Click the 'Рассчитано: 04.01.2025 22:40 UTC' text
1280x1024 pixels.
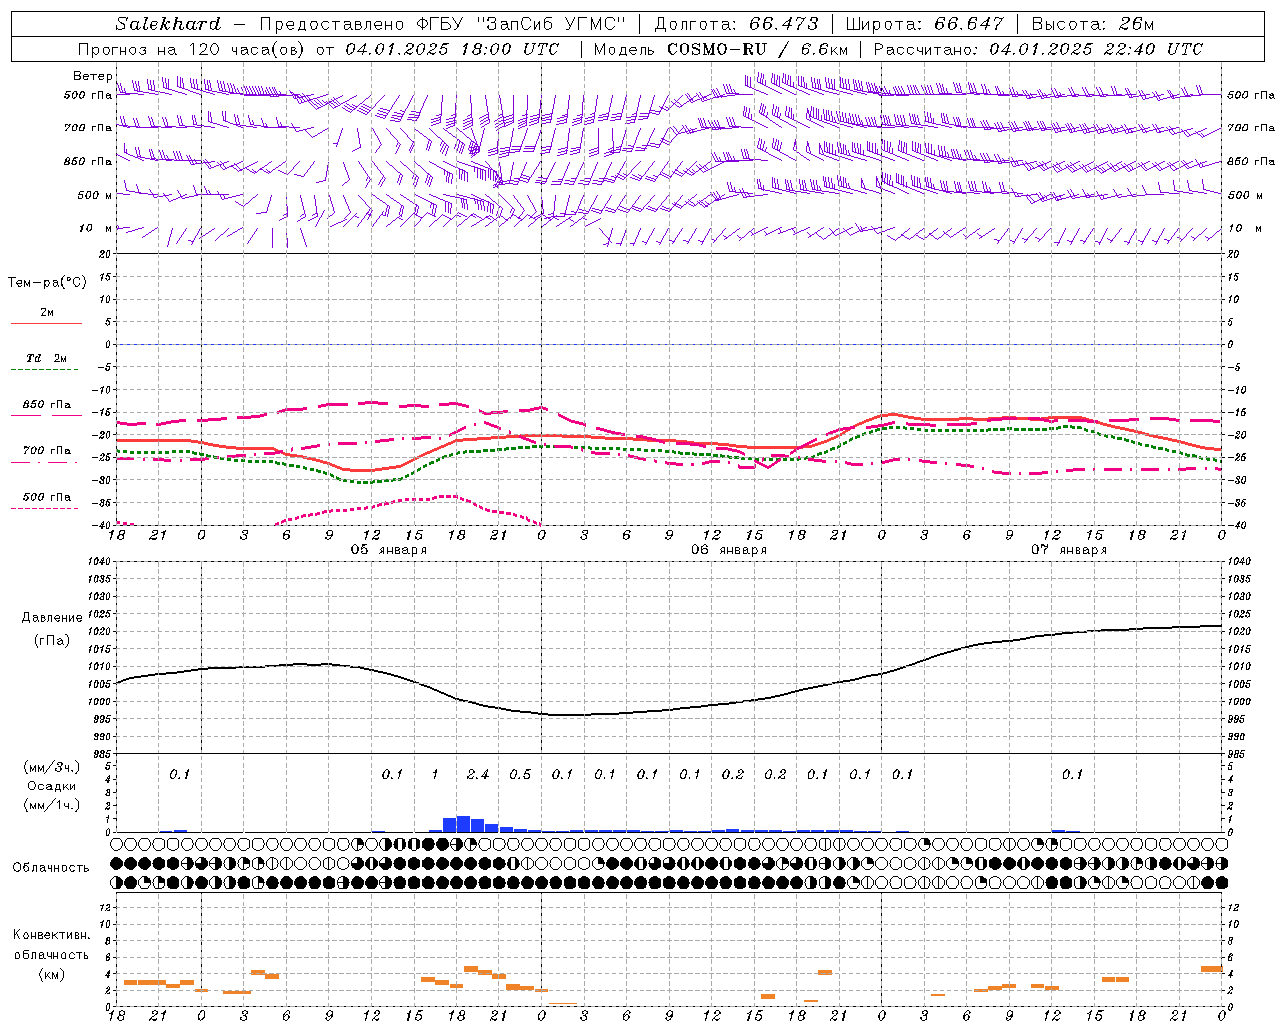1038,49
